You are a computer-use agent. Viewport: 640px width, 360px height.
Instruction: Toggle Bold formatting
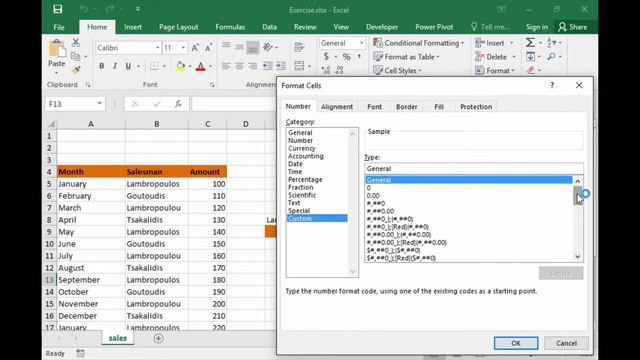coord(102,66)
